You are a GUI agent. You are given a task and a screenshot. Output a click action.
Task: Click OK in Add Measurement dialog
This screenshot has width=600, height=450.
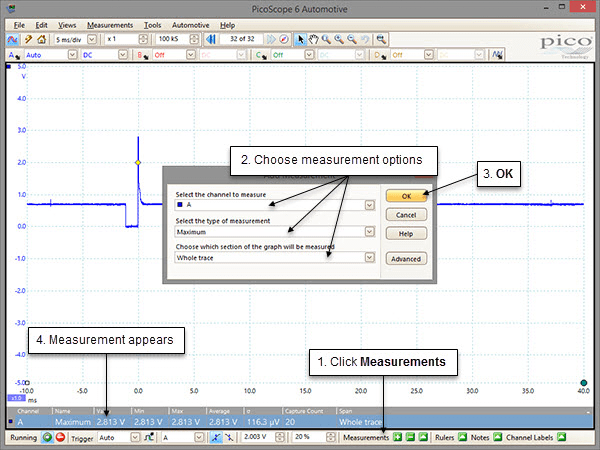[406, 196]
